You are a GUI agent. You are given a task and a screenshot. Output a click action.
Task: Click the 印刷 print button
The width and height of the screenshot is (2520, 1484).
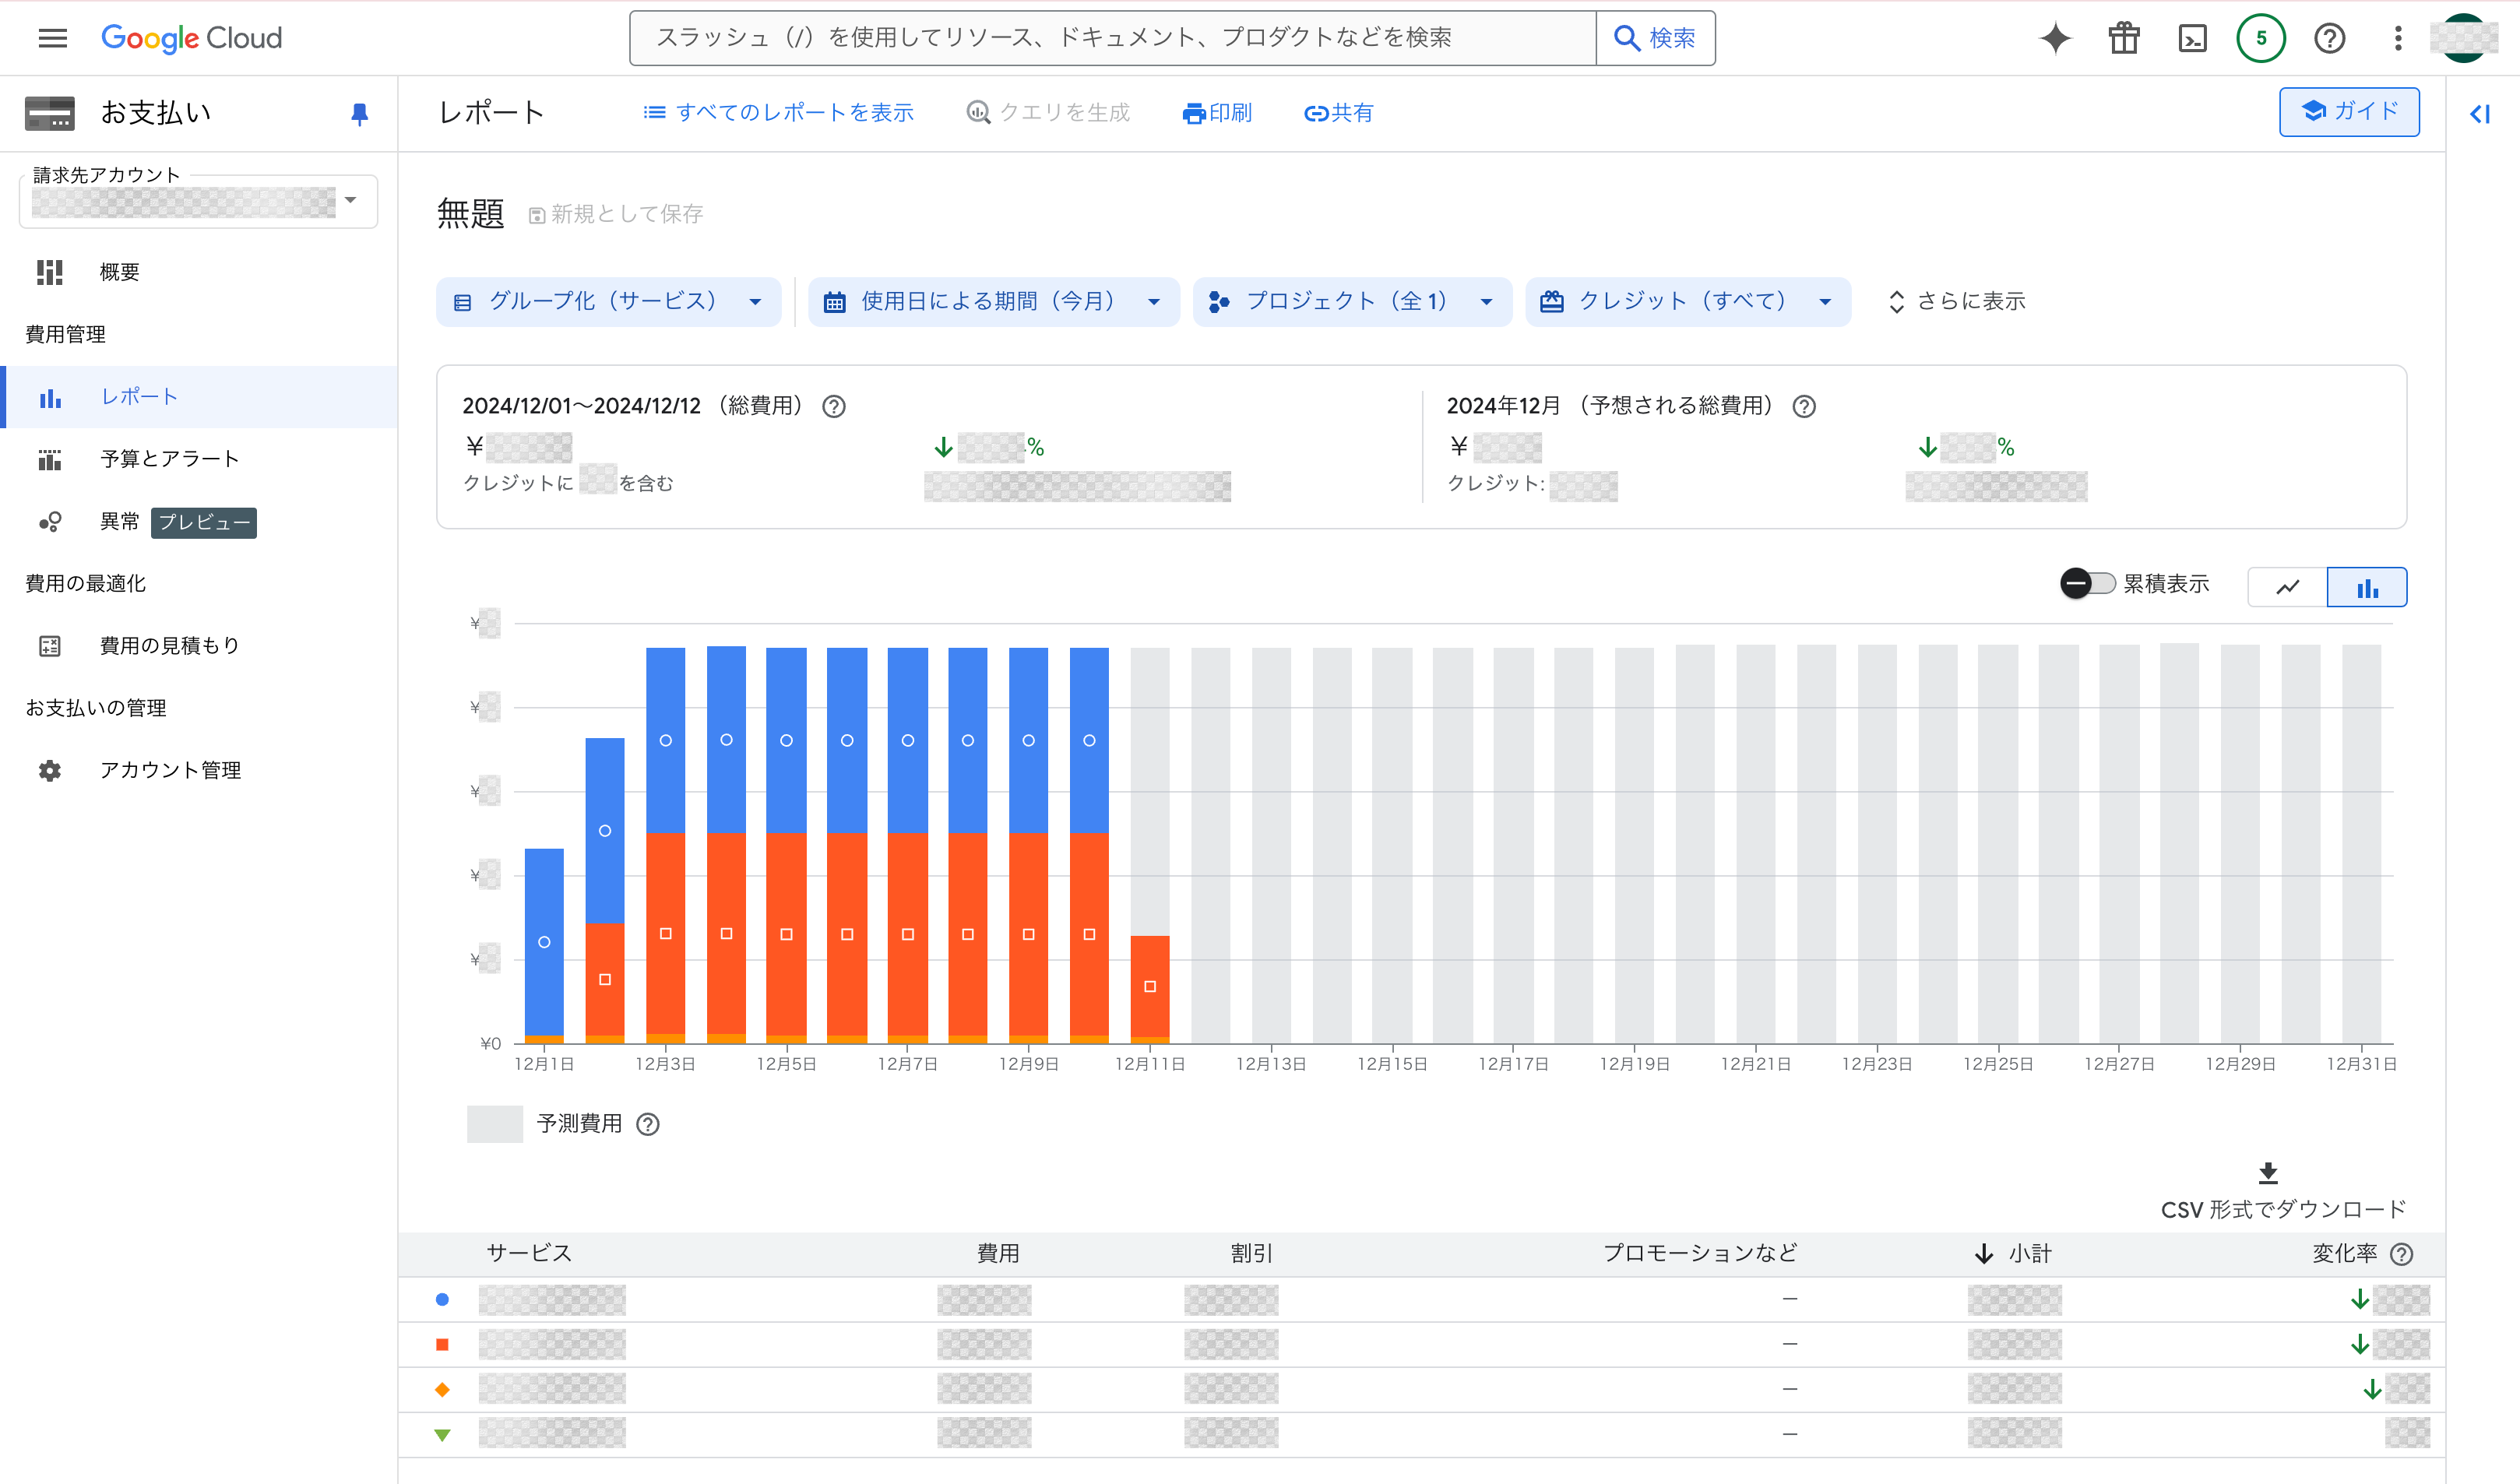click(1217, 113)
